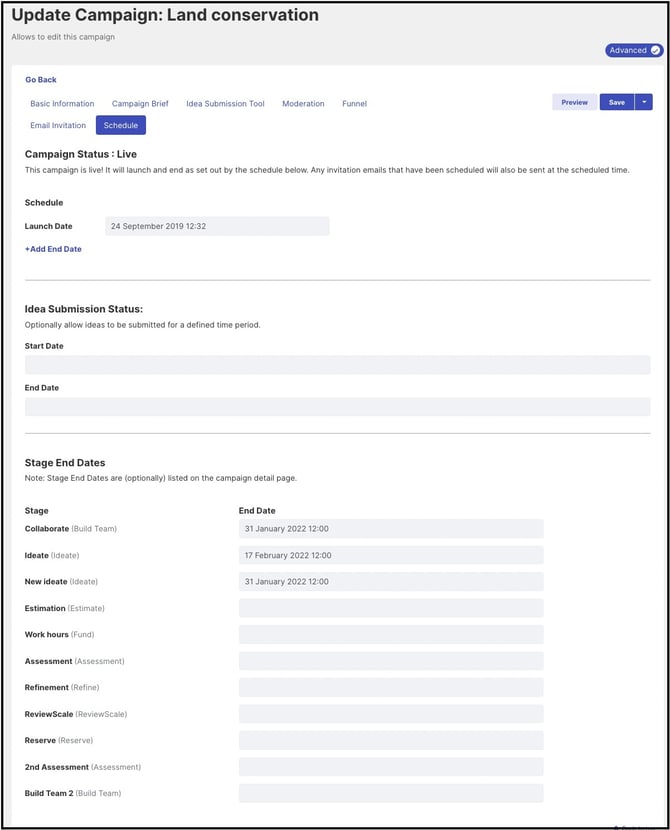Viewport: 670px width, 830px height.
Task: Click the Idea Submission Start Date field
Action: click(x=337, y=365)
